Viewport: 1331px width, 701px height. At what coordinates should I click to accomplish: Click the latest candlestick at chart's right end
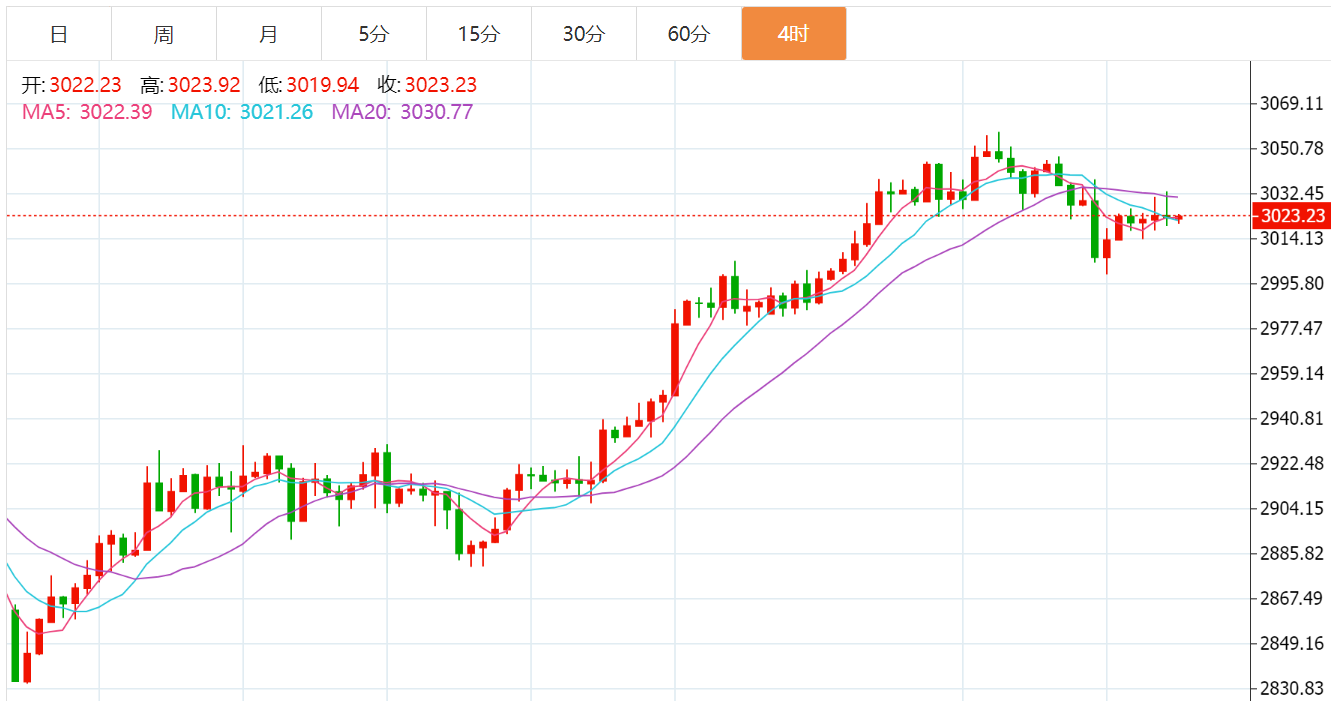click(x=1179, y=217)
